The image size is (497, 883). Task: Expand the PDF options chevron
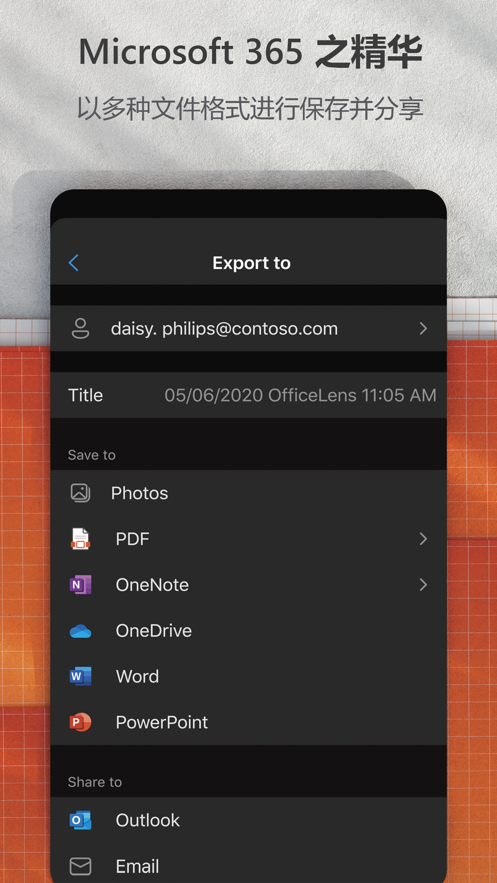pos(423,539)
